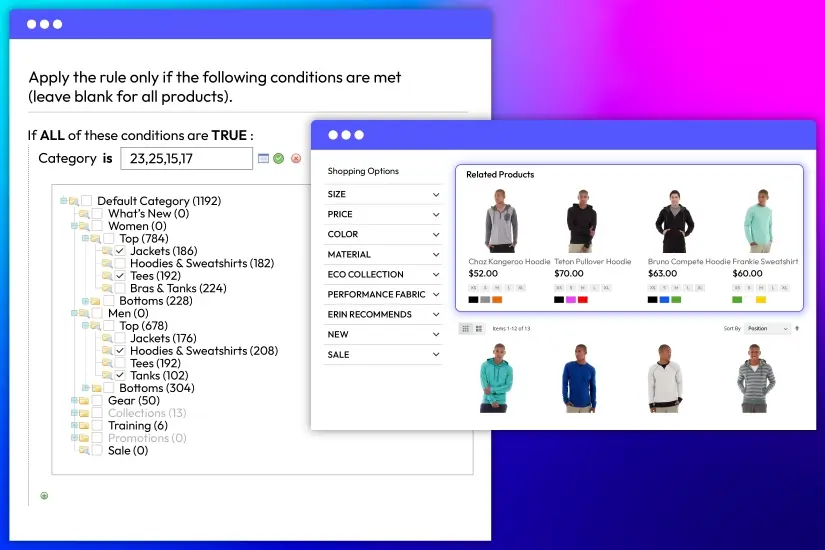Open the Sort By Position dropdown
The image size is (825, 550).
[x=768, y=328]
